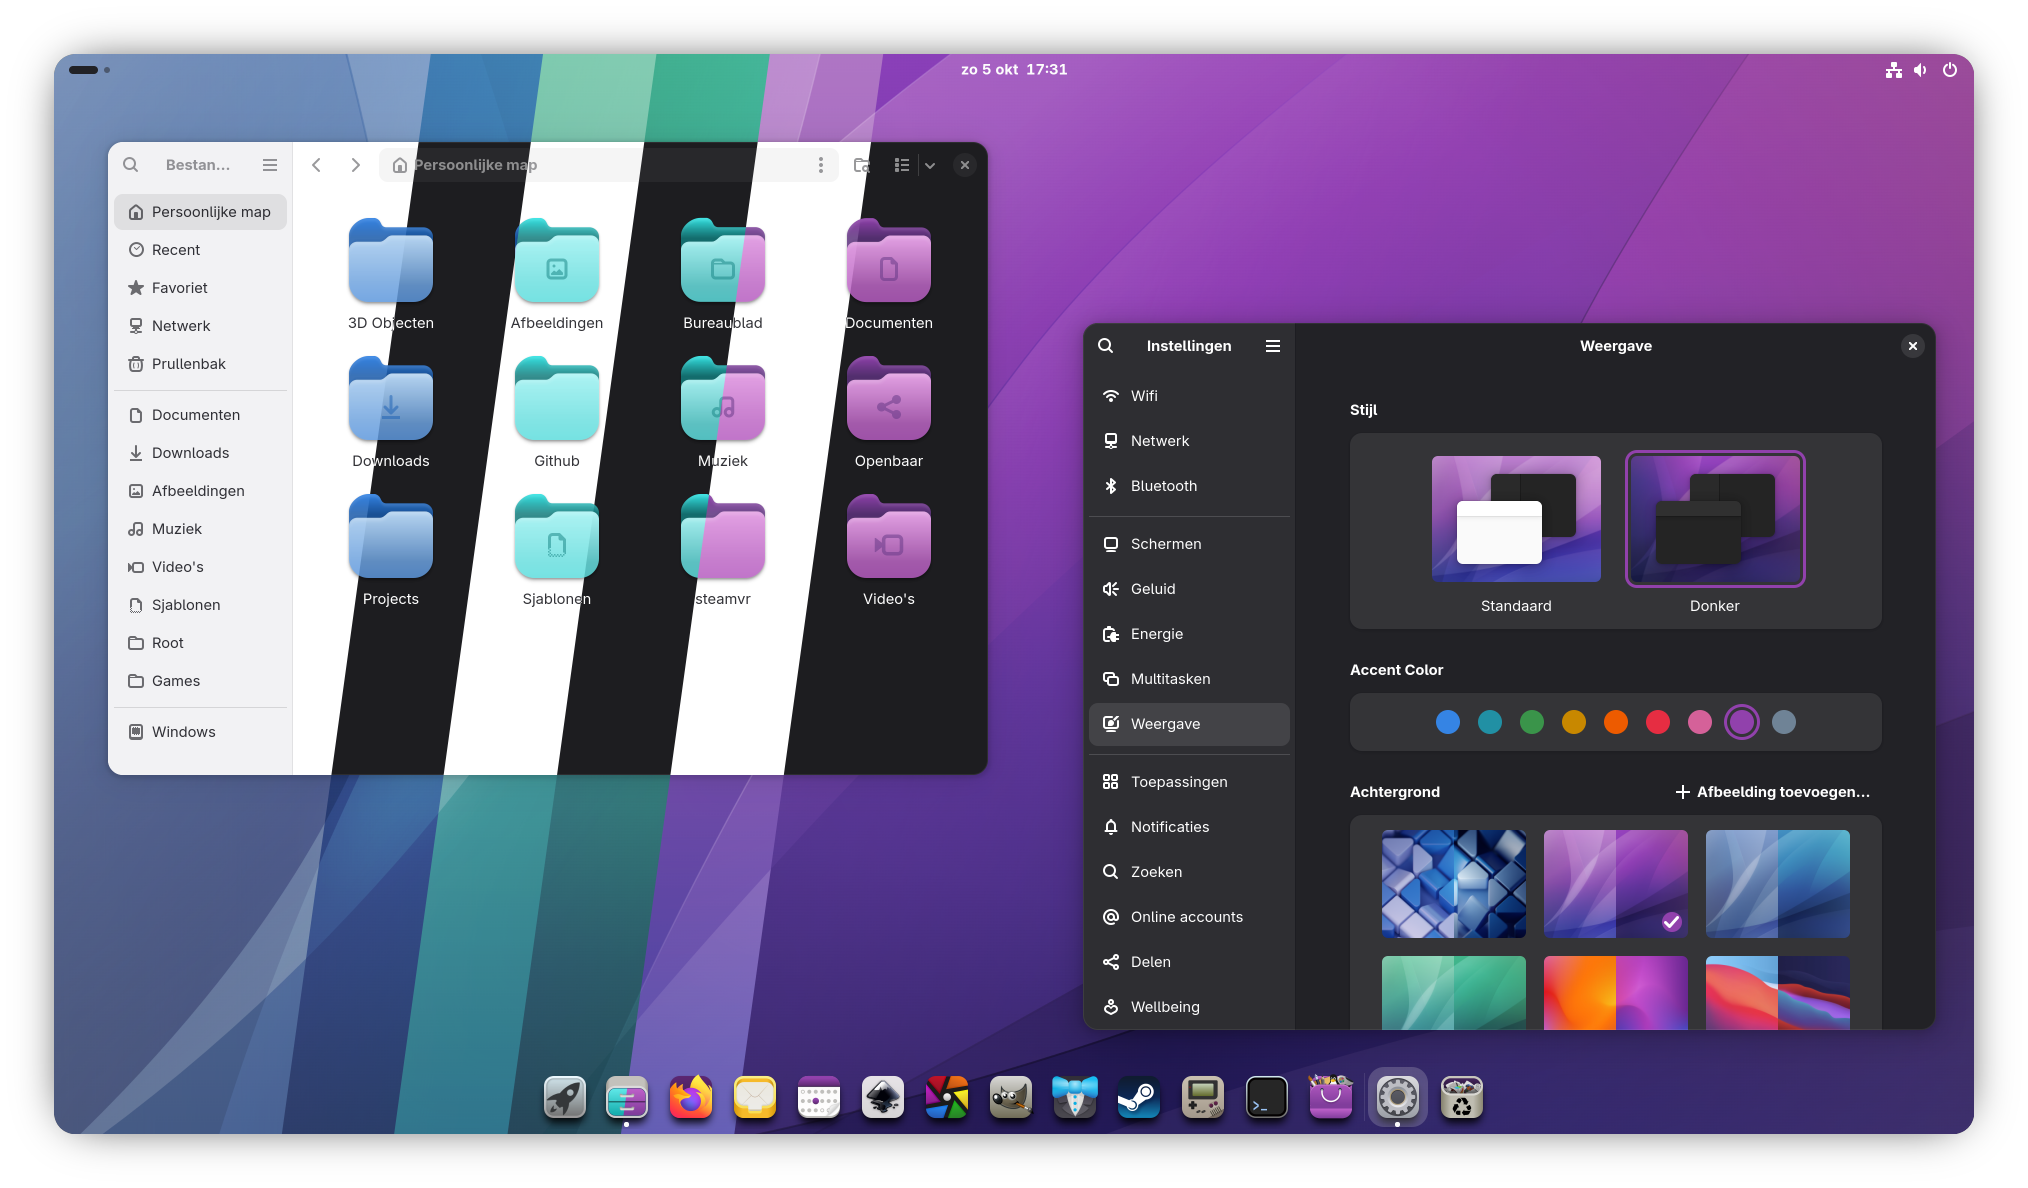The width and height of the screenshot is (2028, 1188).
Task: Select the blue geometric cubes wallpaper
Action: click(1454, 884)
